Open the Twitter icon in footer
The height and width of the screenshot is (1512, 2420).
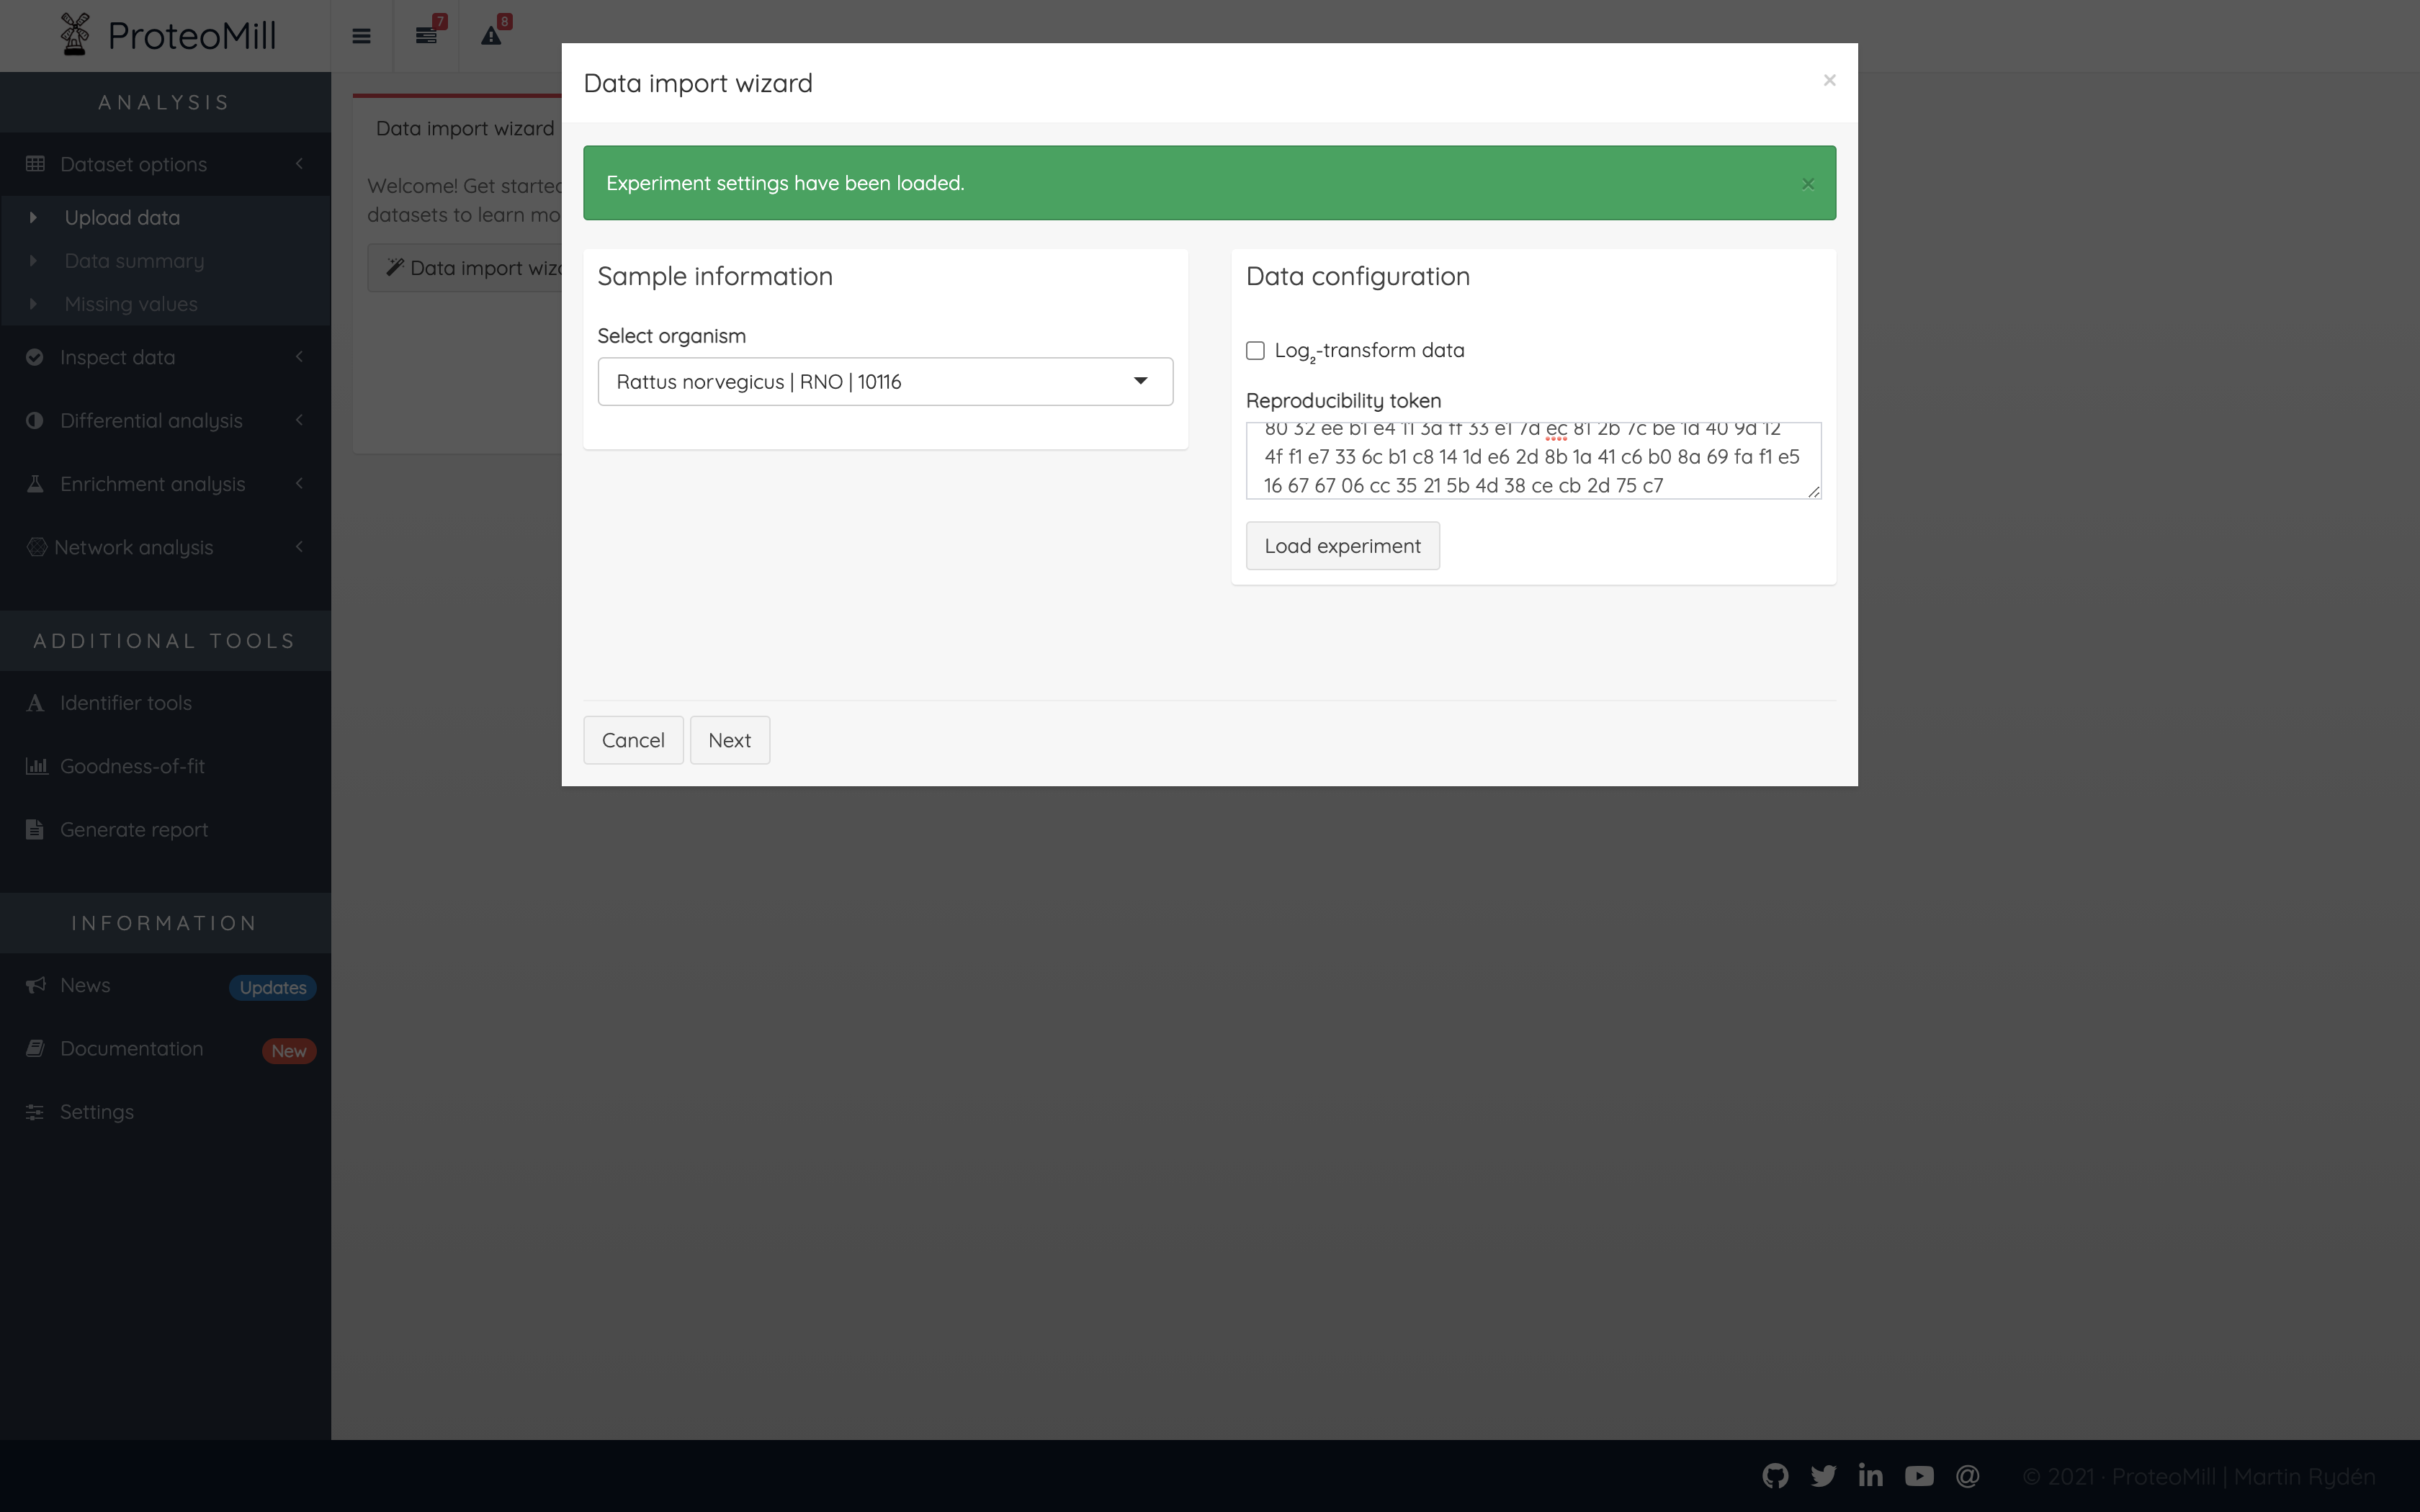tap(1823, 1476)
